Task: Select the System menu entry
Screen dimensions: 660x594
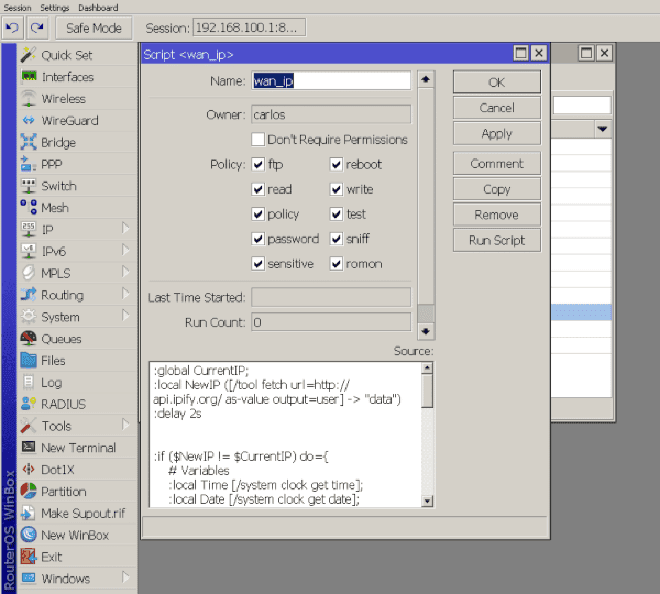Action: (x=77, y=317)
